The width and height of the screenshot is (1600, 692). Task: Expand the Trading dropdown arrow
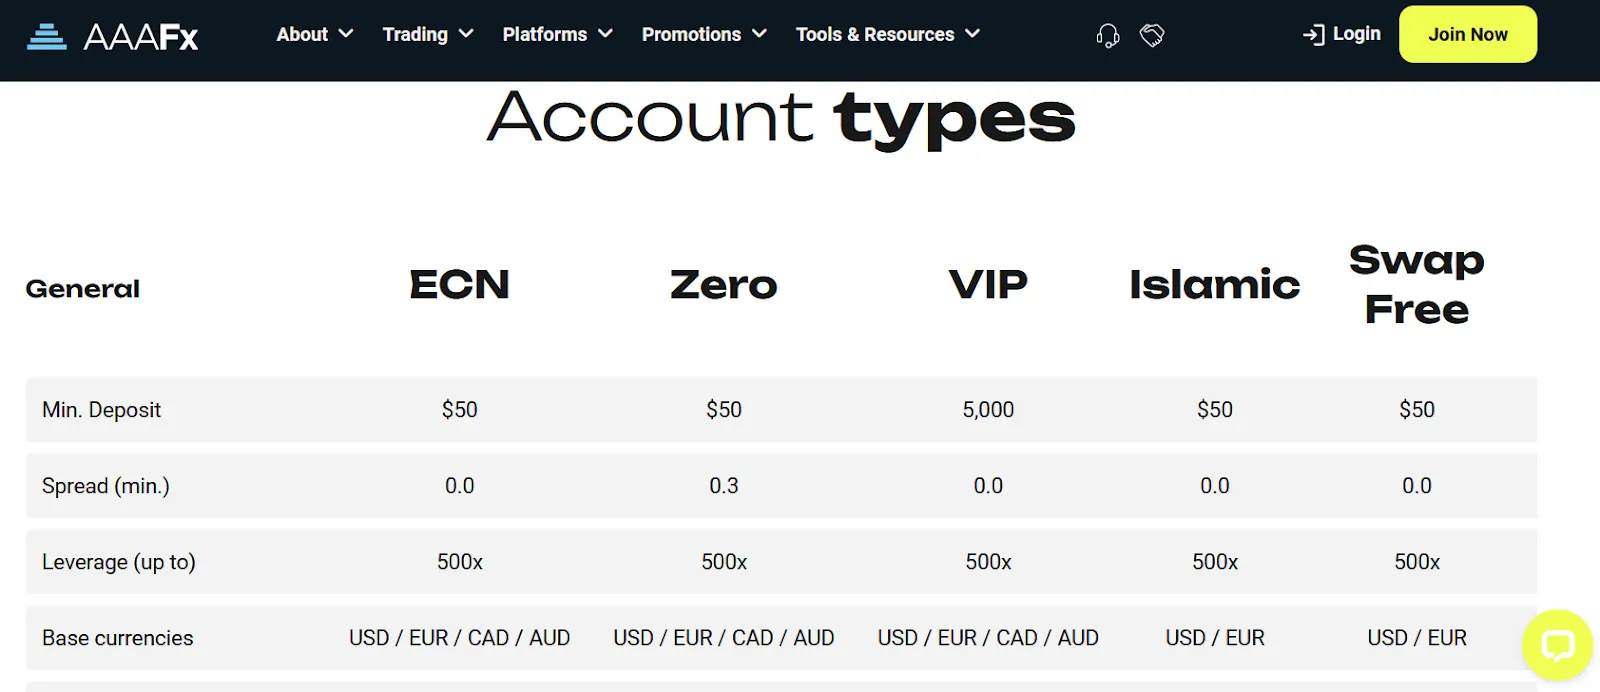(465, 34)
